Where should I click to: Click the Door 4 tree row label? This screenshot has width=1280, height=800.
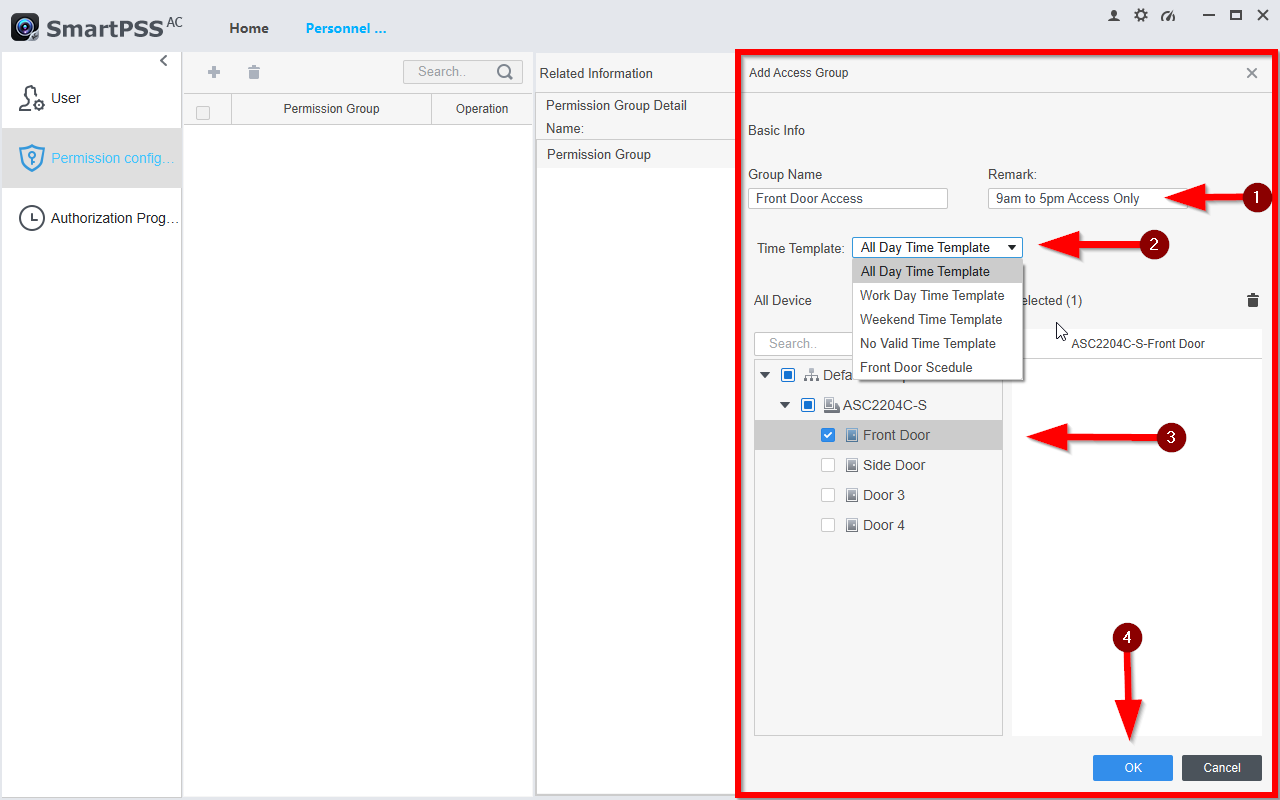click(884, 525)
